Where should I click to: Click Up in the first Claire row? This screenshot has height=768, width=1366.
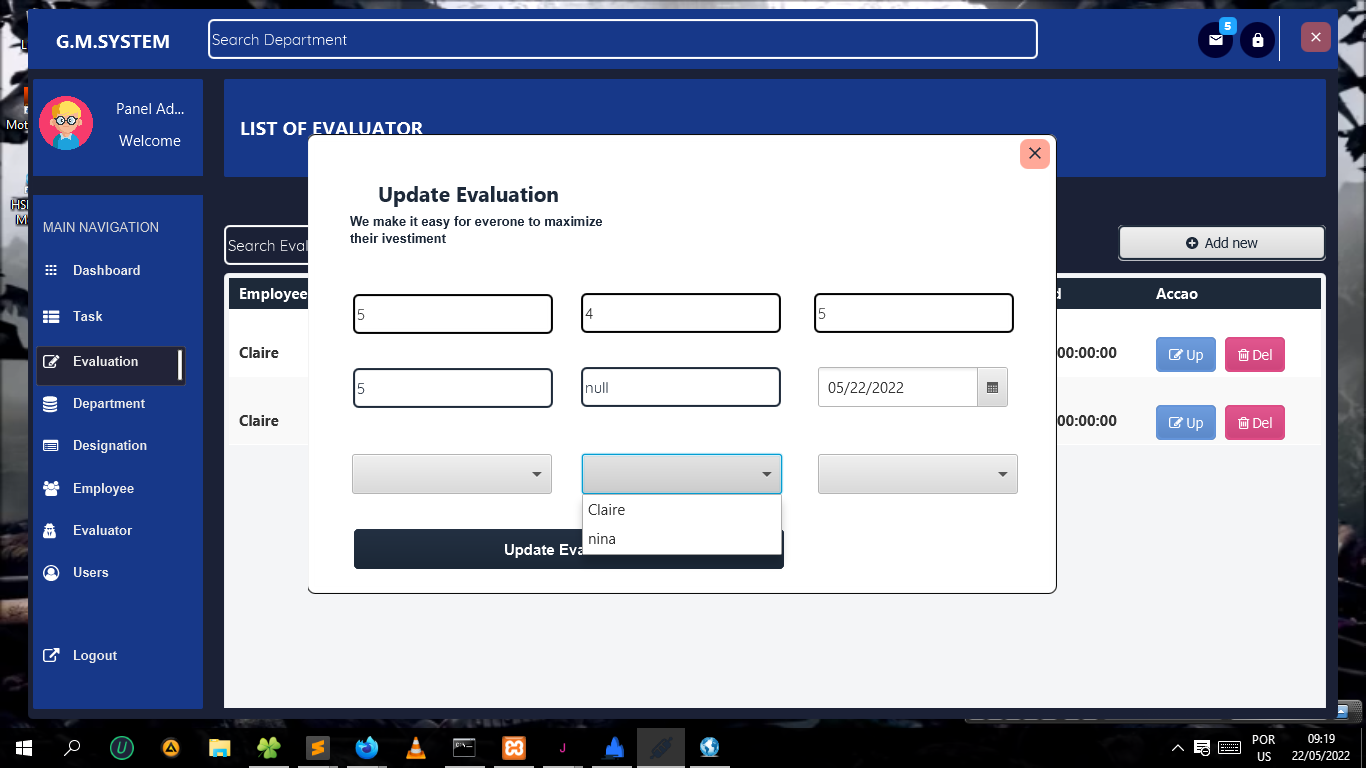[x=1186, y=355]
